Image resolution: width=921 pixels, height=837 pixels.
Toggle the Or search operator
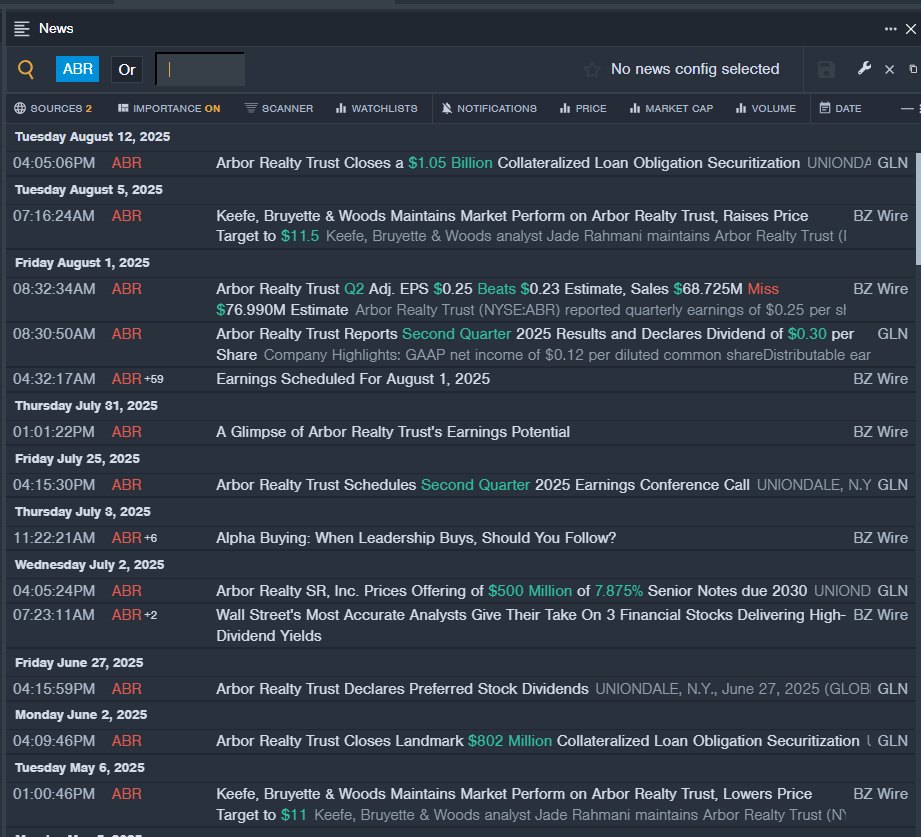(x=127, y=69)
